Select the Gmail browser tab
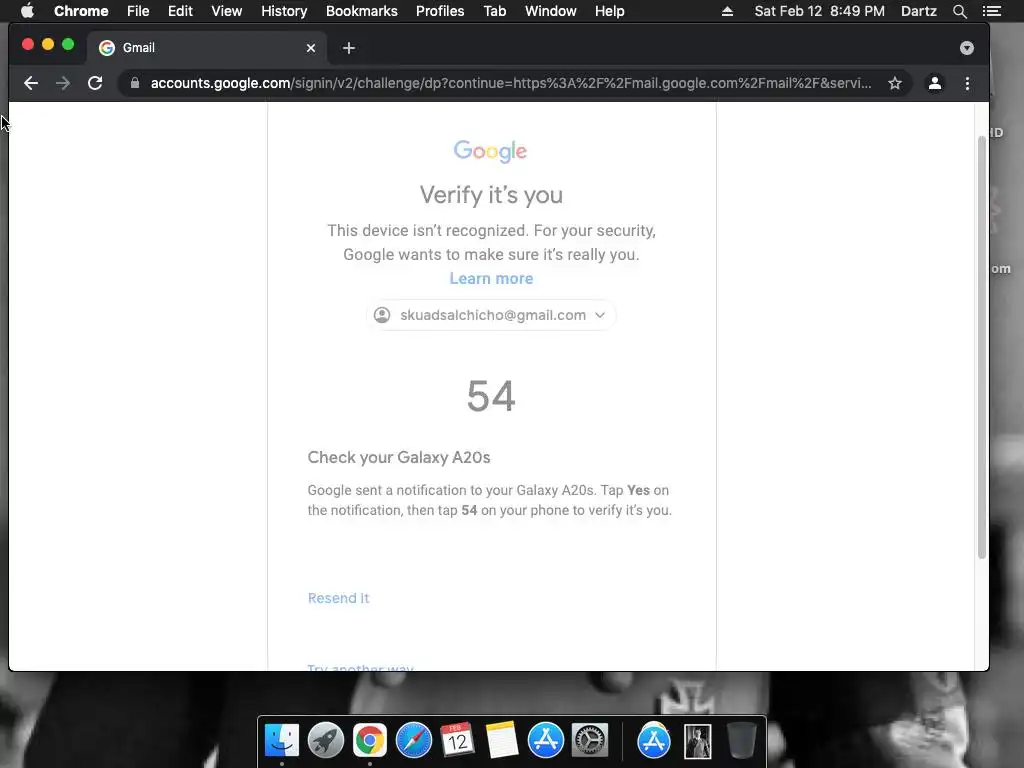Viewport: 1024px width, 768px height. 206,48
